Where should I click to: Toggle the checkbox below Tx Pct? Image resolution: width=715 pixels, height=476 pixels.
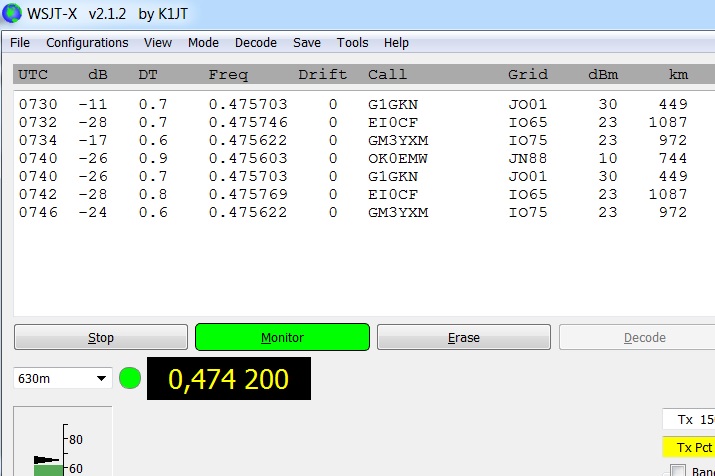point(677,471)
